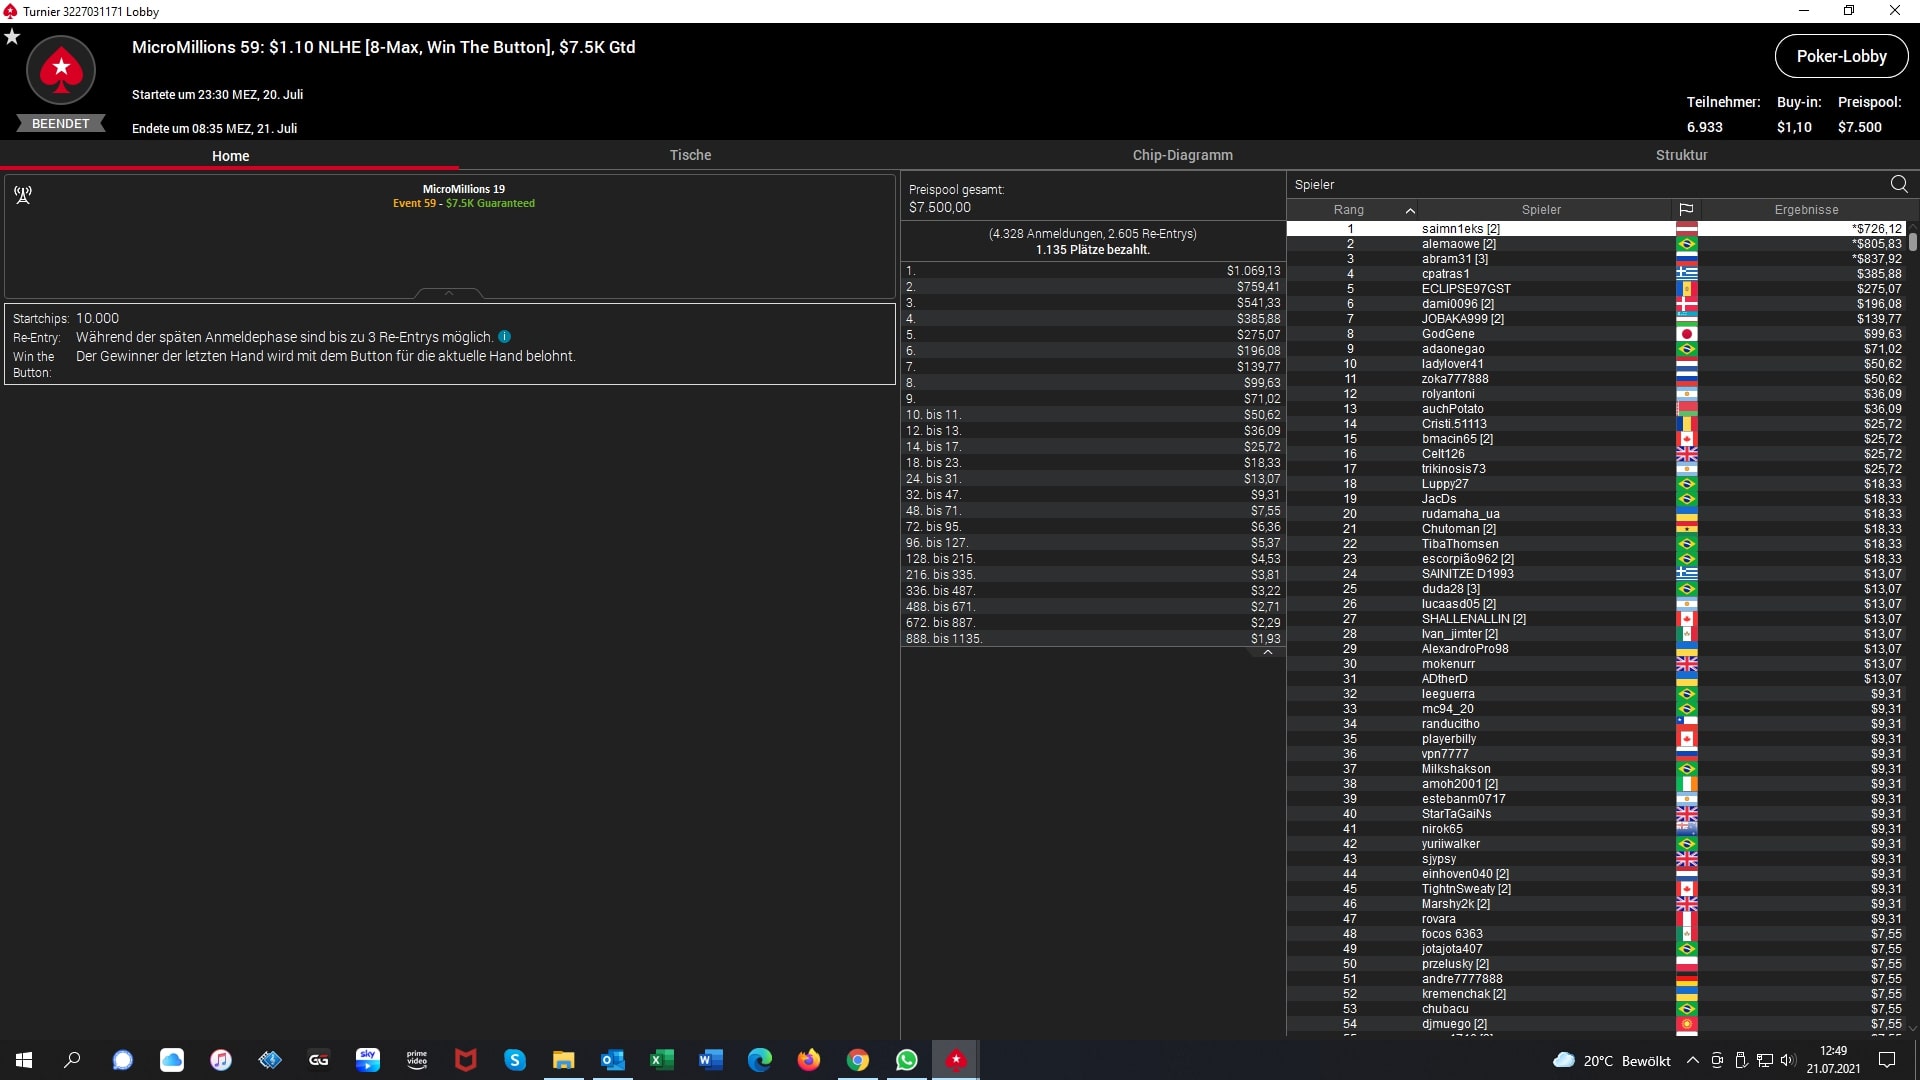
Task: Open Windows taskbar search
Action: [x=72, y=1060]
